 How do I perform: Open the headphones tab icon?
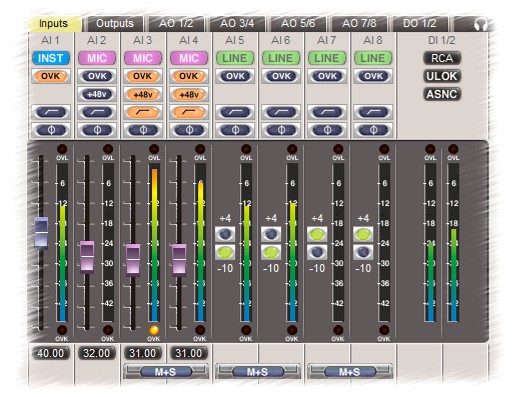(x=480, y=24)
